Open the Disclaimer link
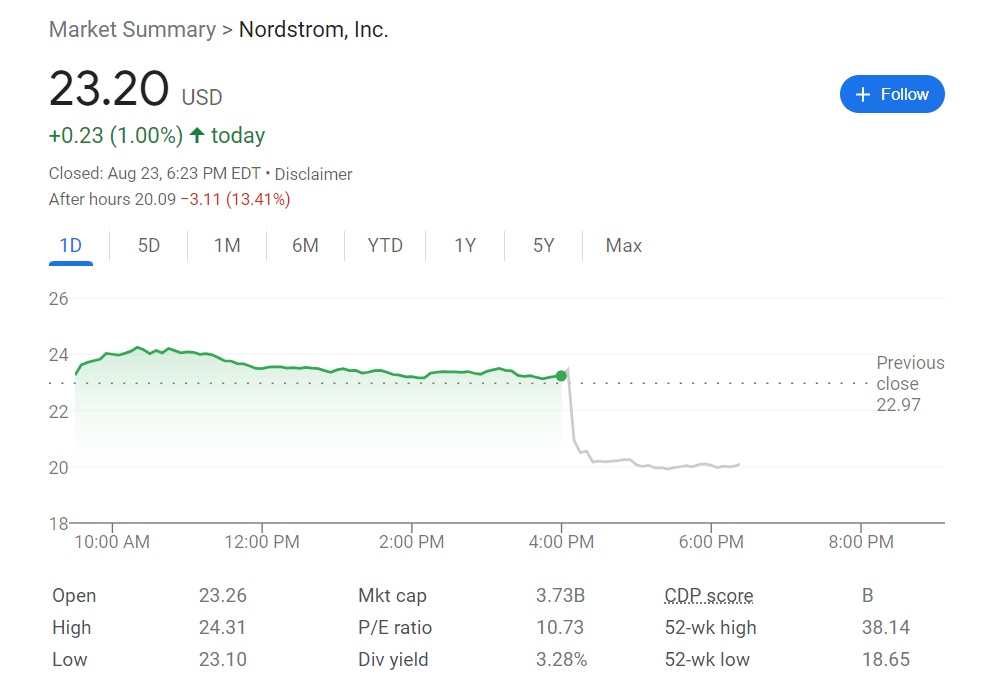The image size is (983, 695). click(314, 174)
